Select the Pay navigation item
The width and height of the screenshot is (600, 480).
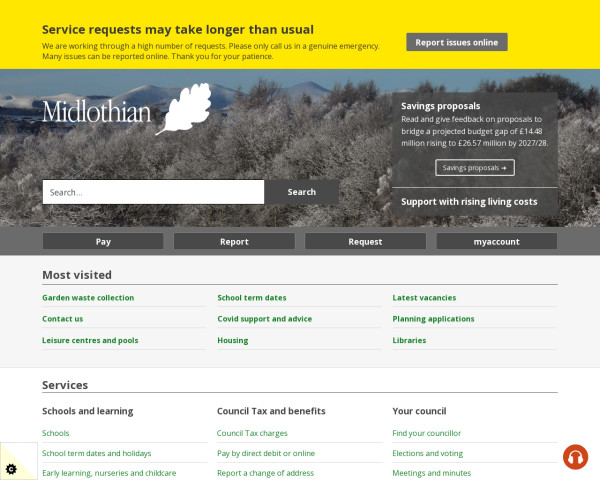[103, 241]
